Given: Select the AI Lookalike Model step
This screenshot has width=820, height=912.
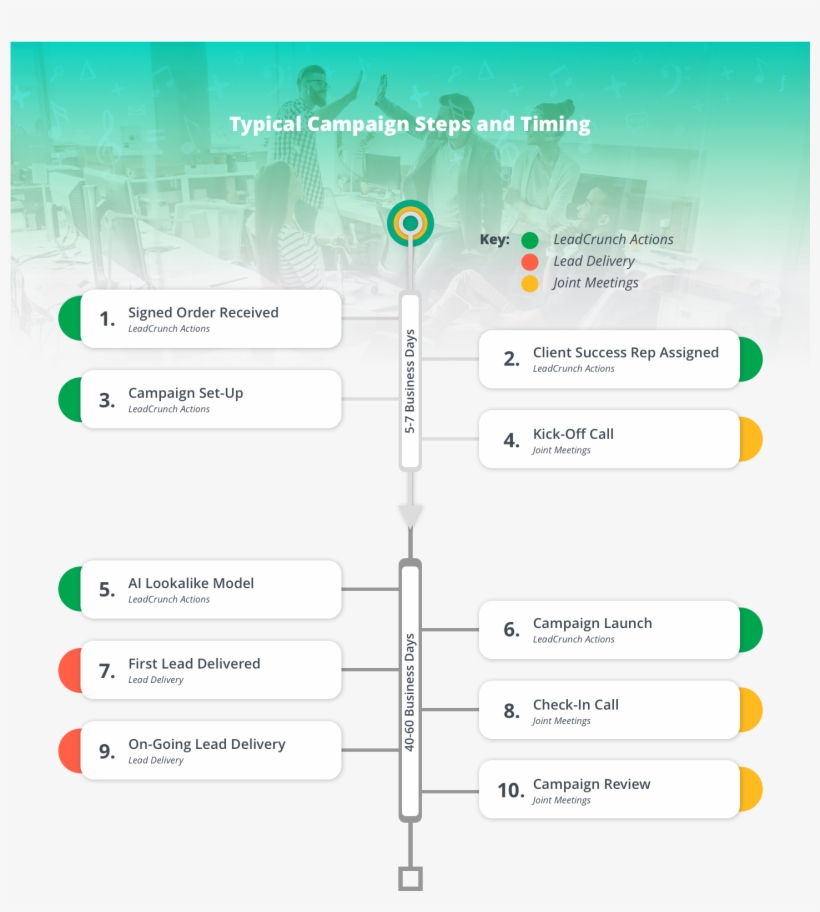Looking at the screenshot, I should click(x=211, y=590).
